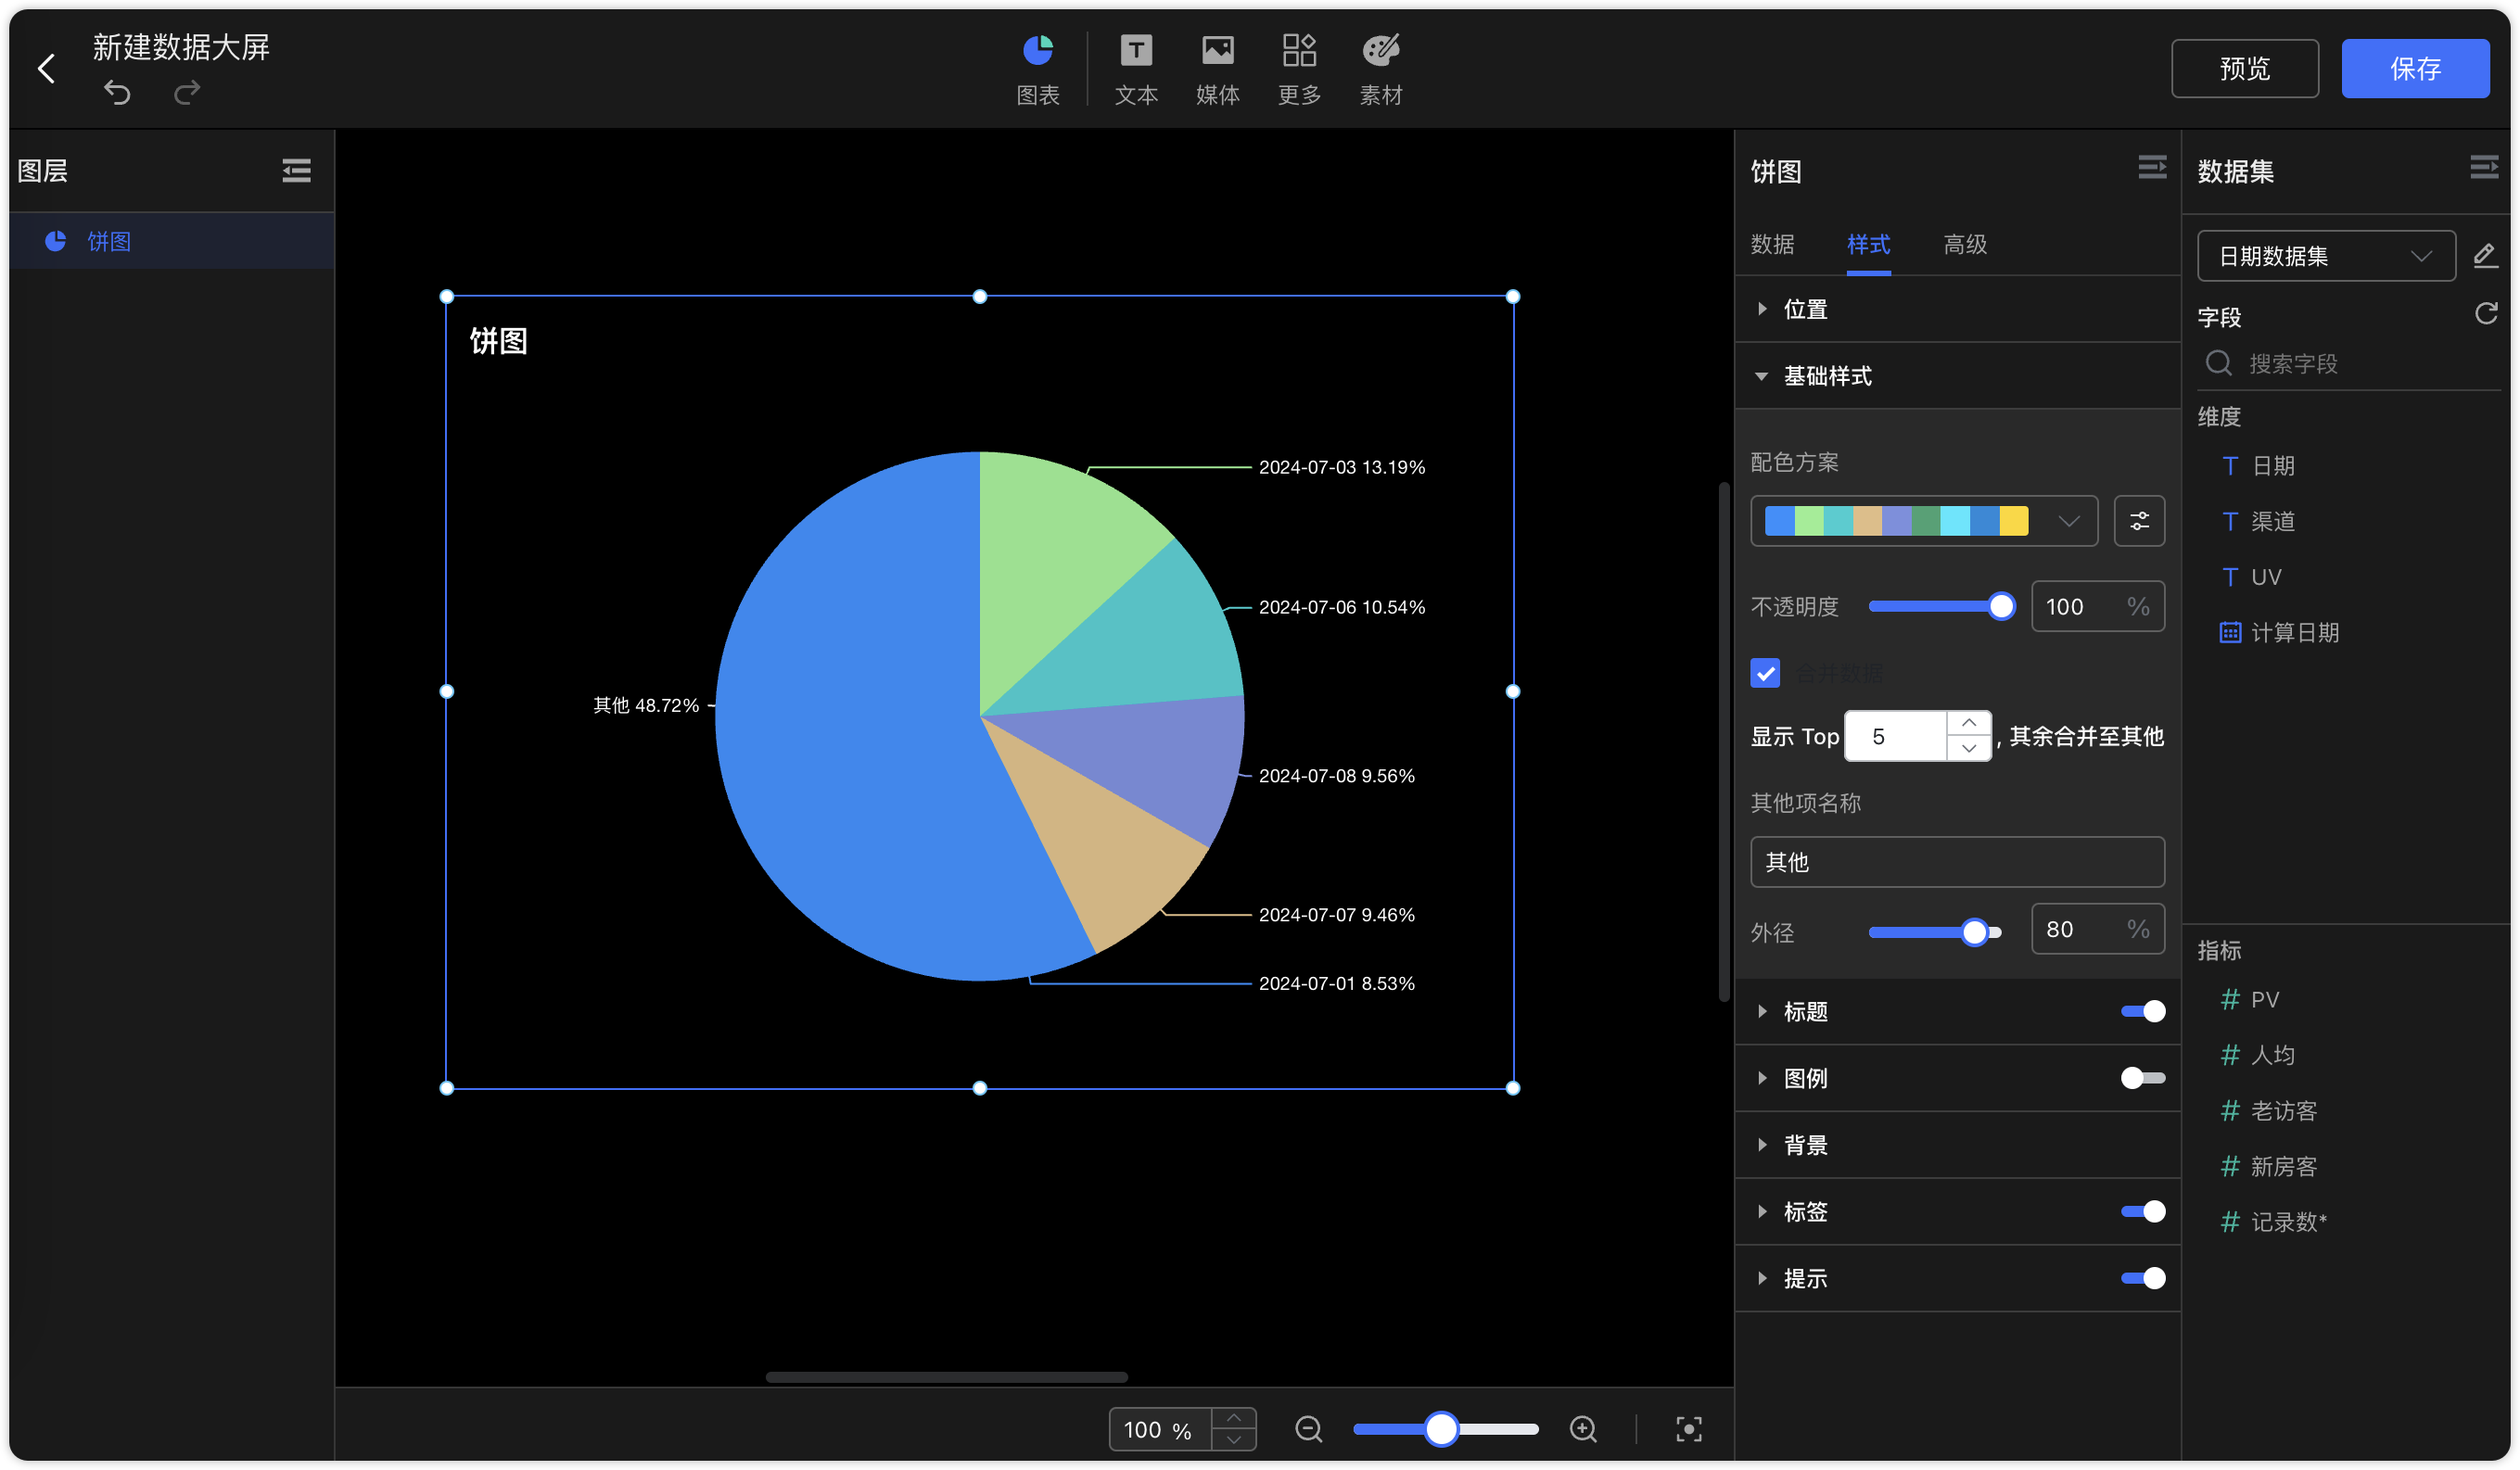
Task: Click the 预览 preview button
Action: 2244,68
